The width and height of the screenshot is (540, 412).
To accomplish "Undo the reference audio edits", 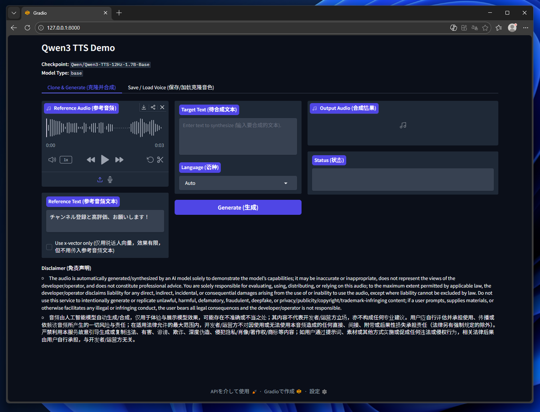I will click(150, 159).
